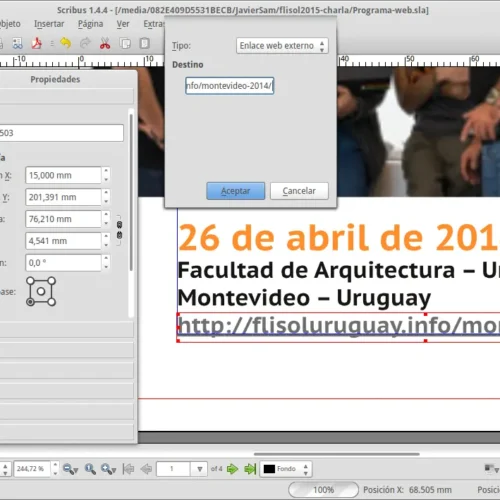Open the Extras menu

(x=154, y=24)
